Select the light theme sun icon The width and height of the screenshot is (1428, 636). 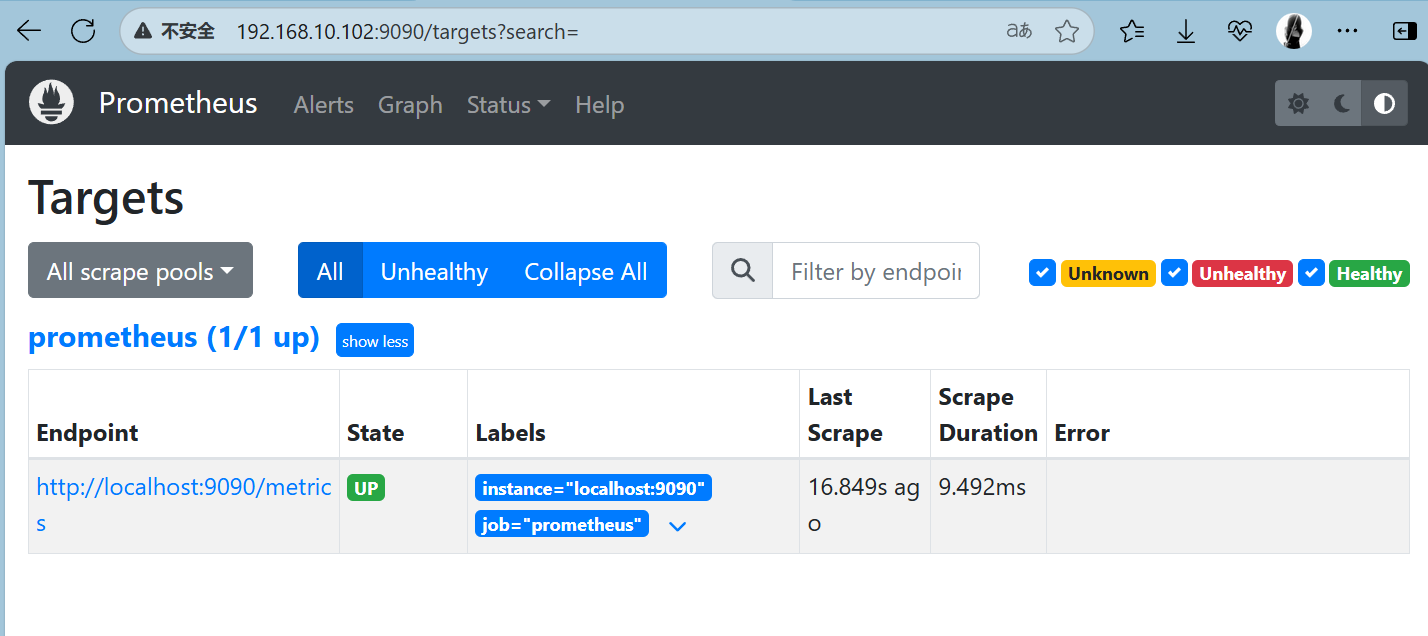tap(1298, 104)
